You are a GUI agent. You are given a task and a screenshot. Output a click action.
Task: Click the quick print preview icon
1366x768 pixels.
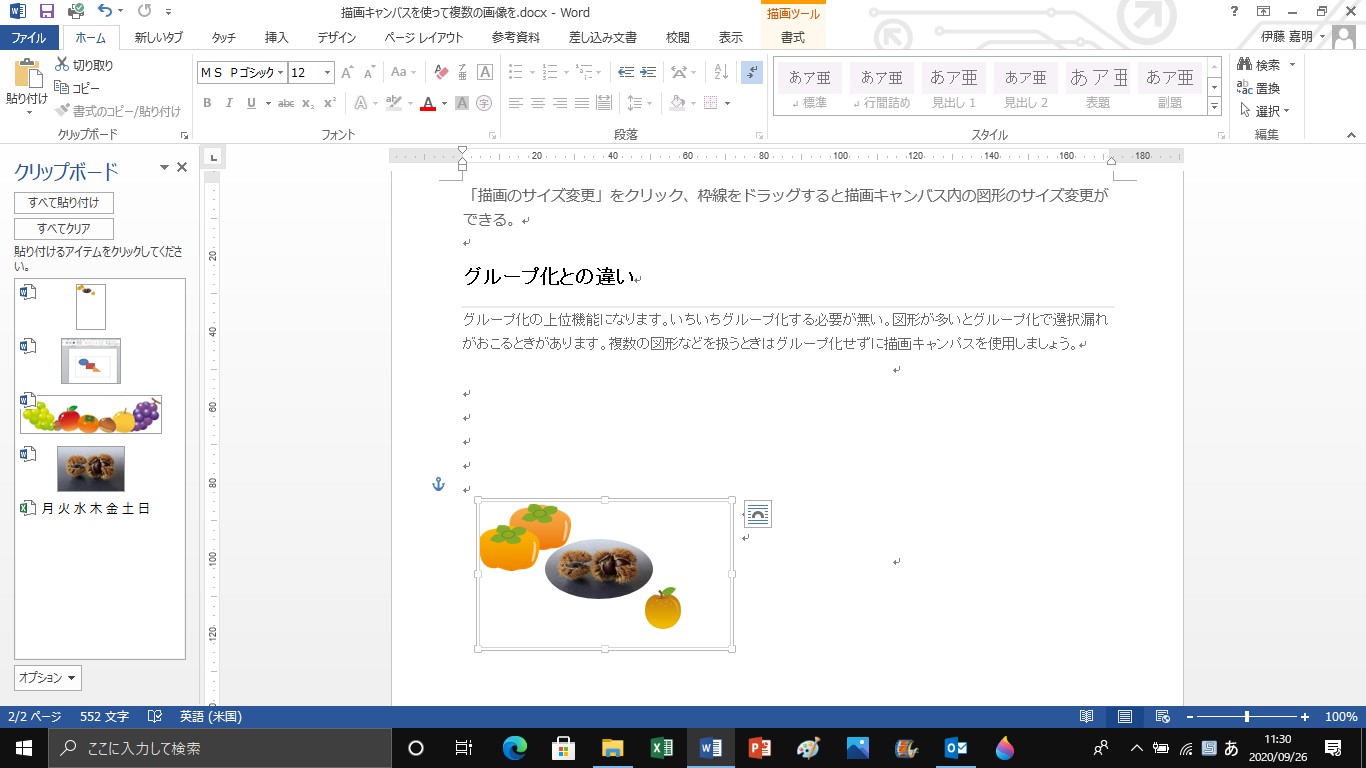76,13
